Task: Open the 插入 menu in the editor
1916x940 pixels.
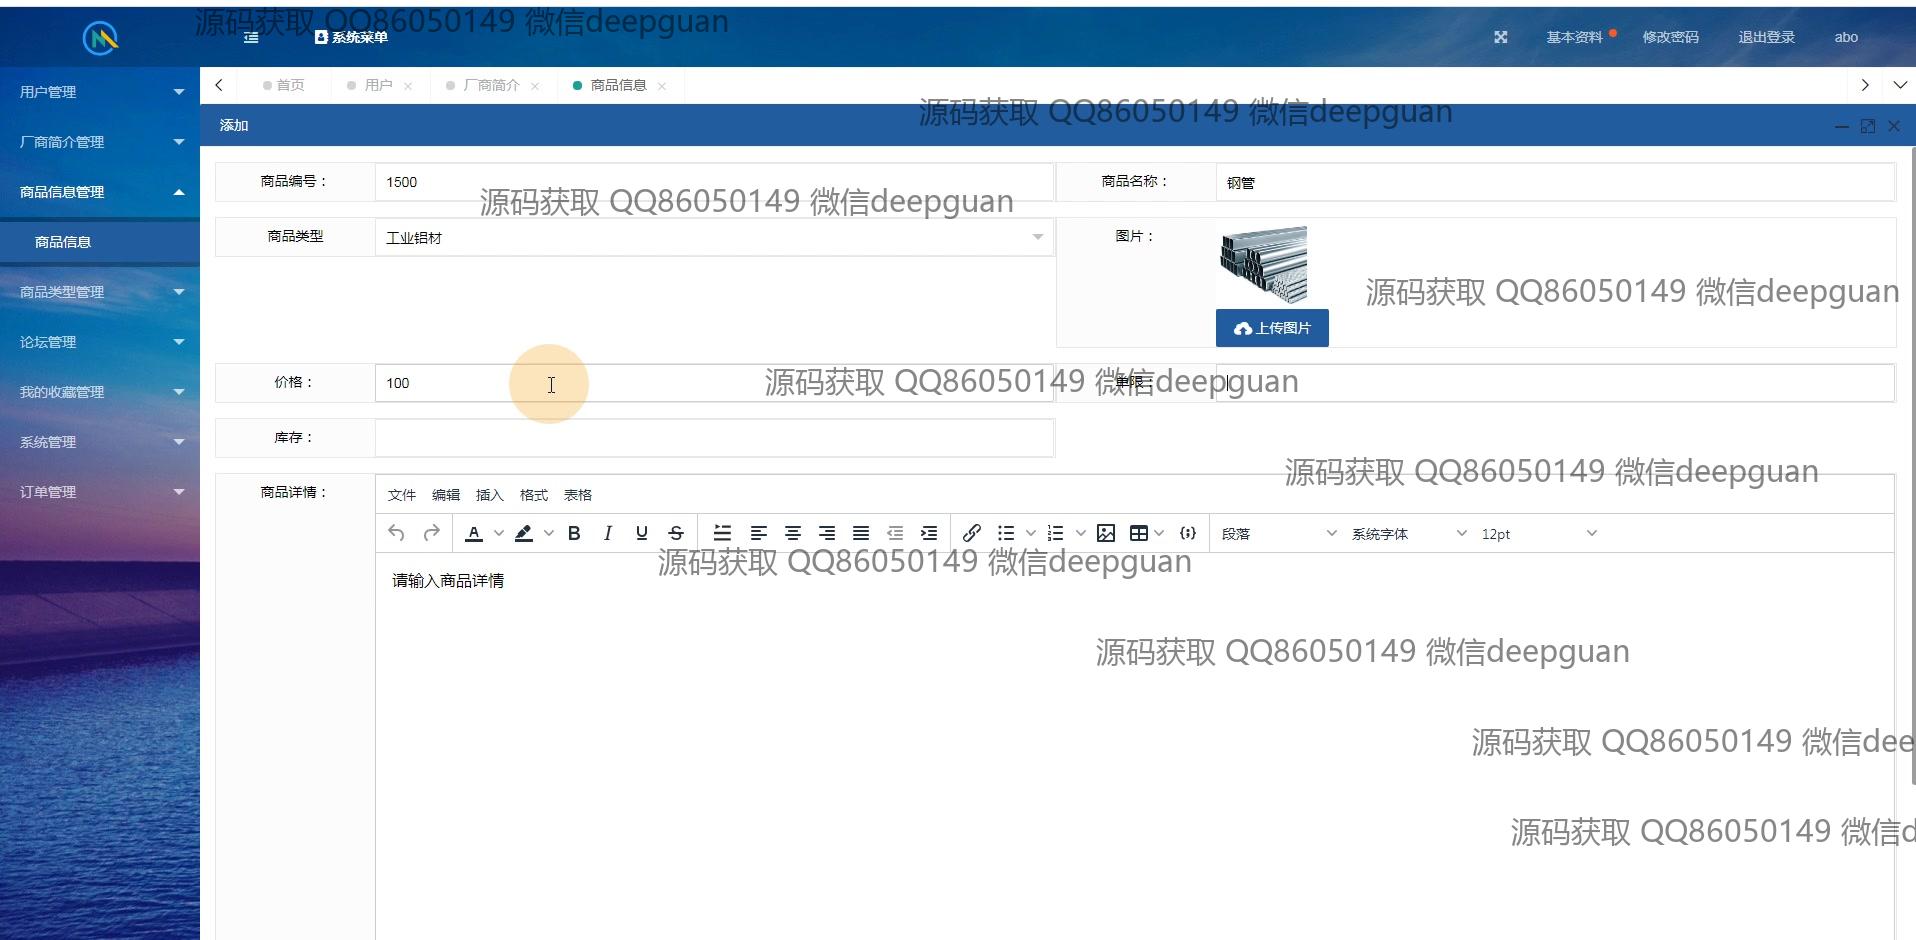Action: 489,495
